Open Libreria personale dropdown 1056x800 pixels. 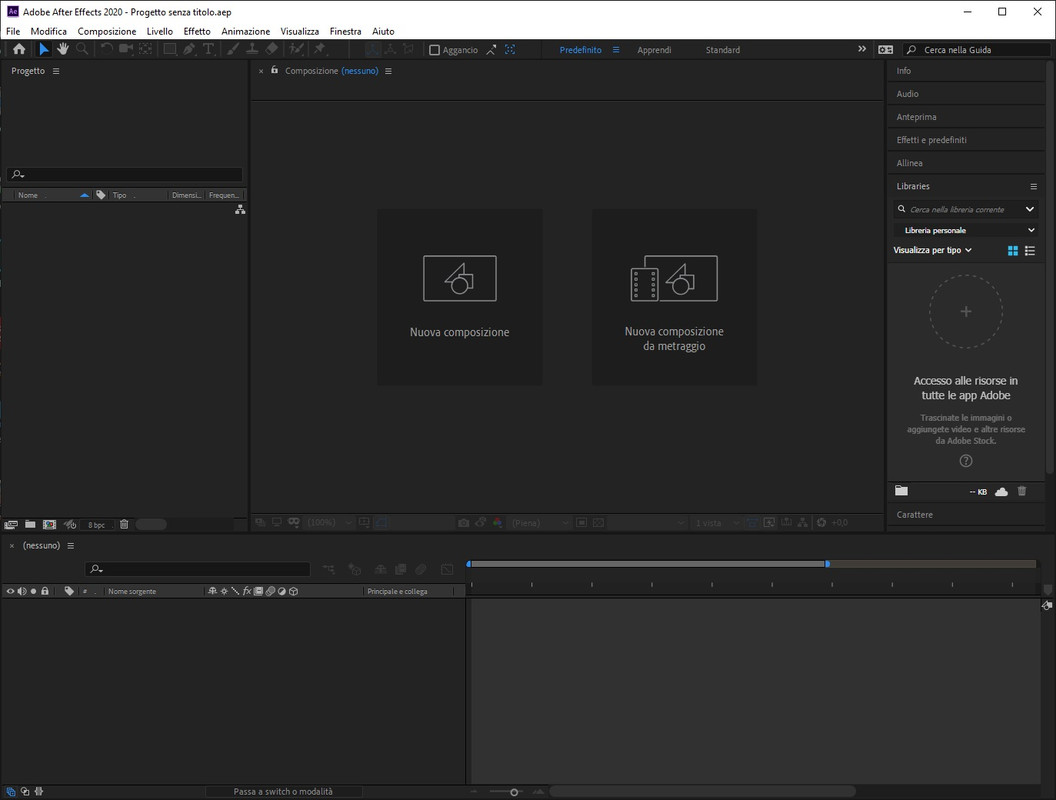pos(966,230)
